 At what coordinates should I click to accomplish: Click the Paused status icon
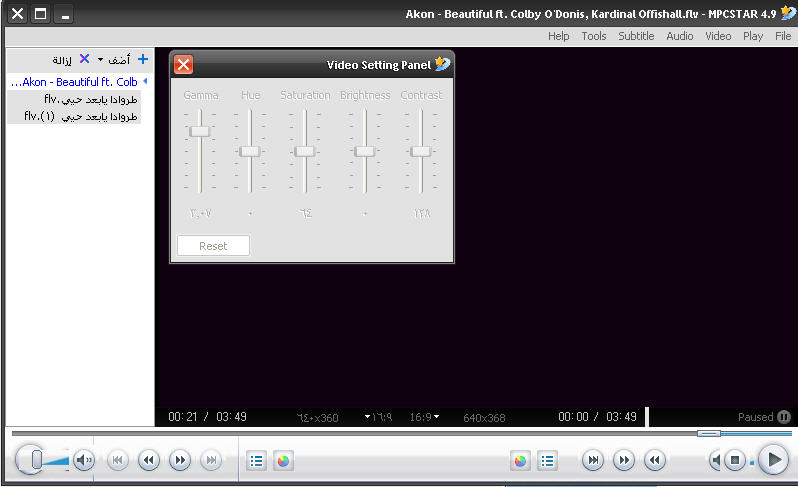click(x=784, y=417)
